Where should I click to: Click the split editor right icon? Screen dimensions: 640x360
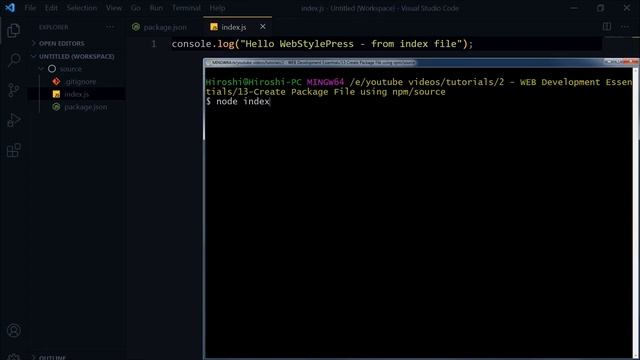point(607,27)
